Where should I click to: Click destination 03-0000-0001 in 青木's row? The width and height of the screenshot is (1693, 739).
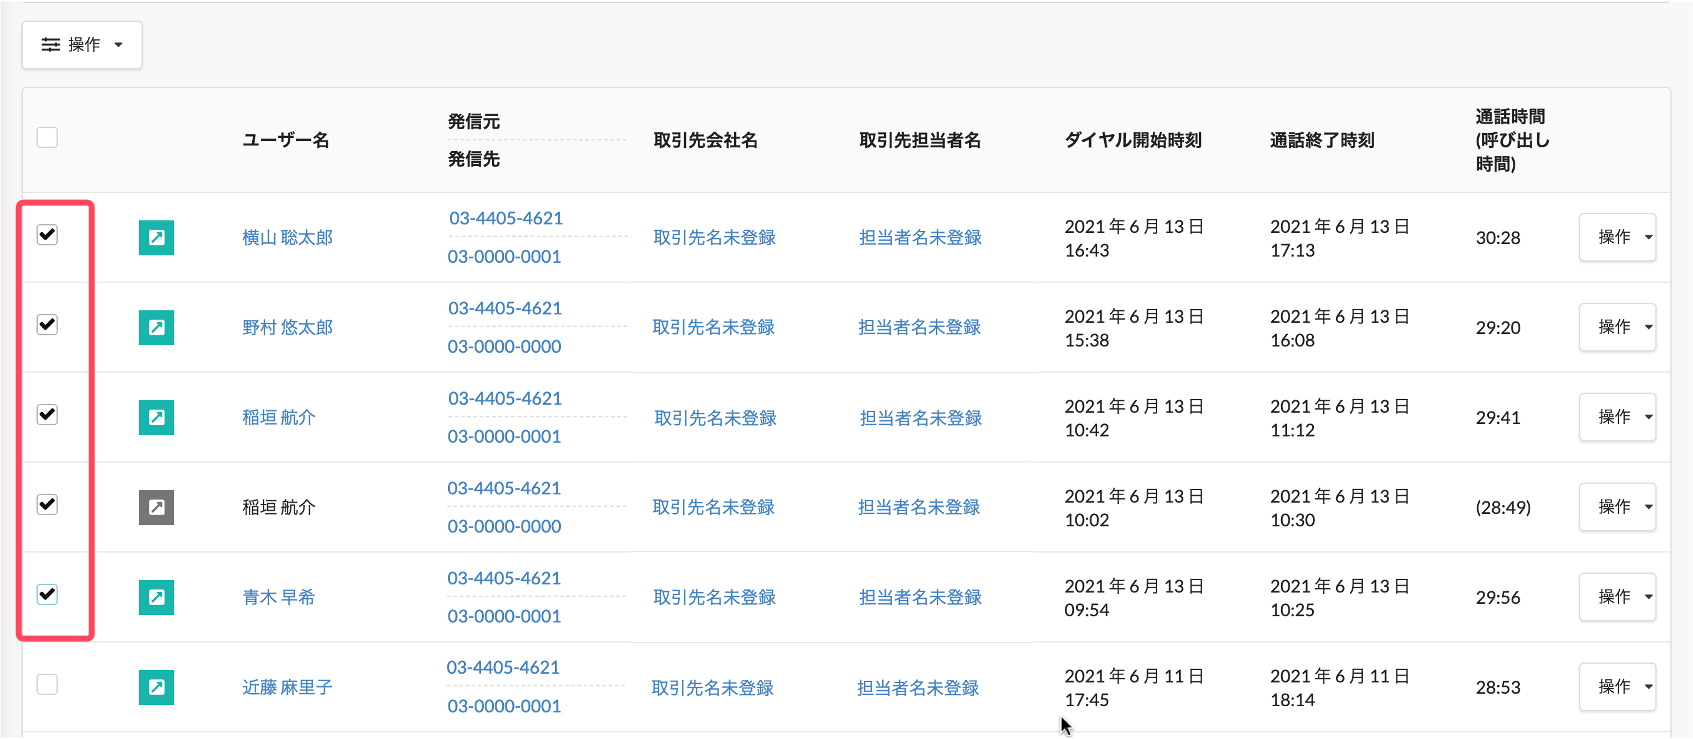click(504, 616)
